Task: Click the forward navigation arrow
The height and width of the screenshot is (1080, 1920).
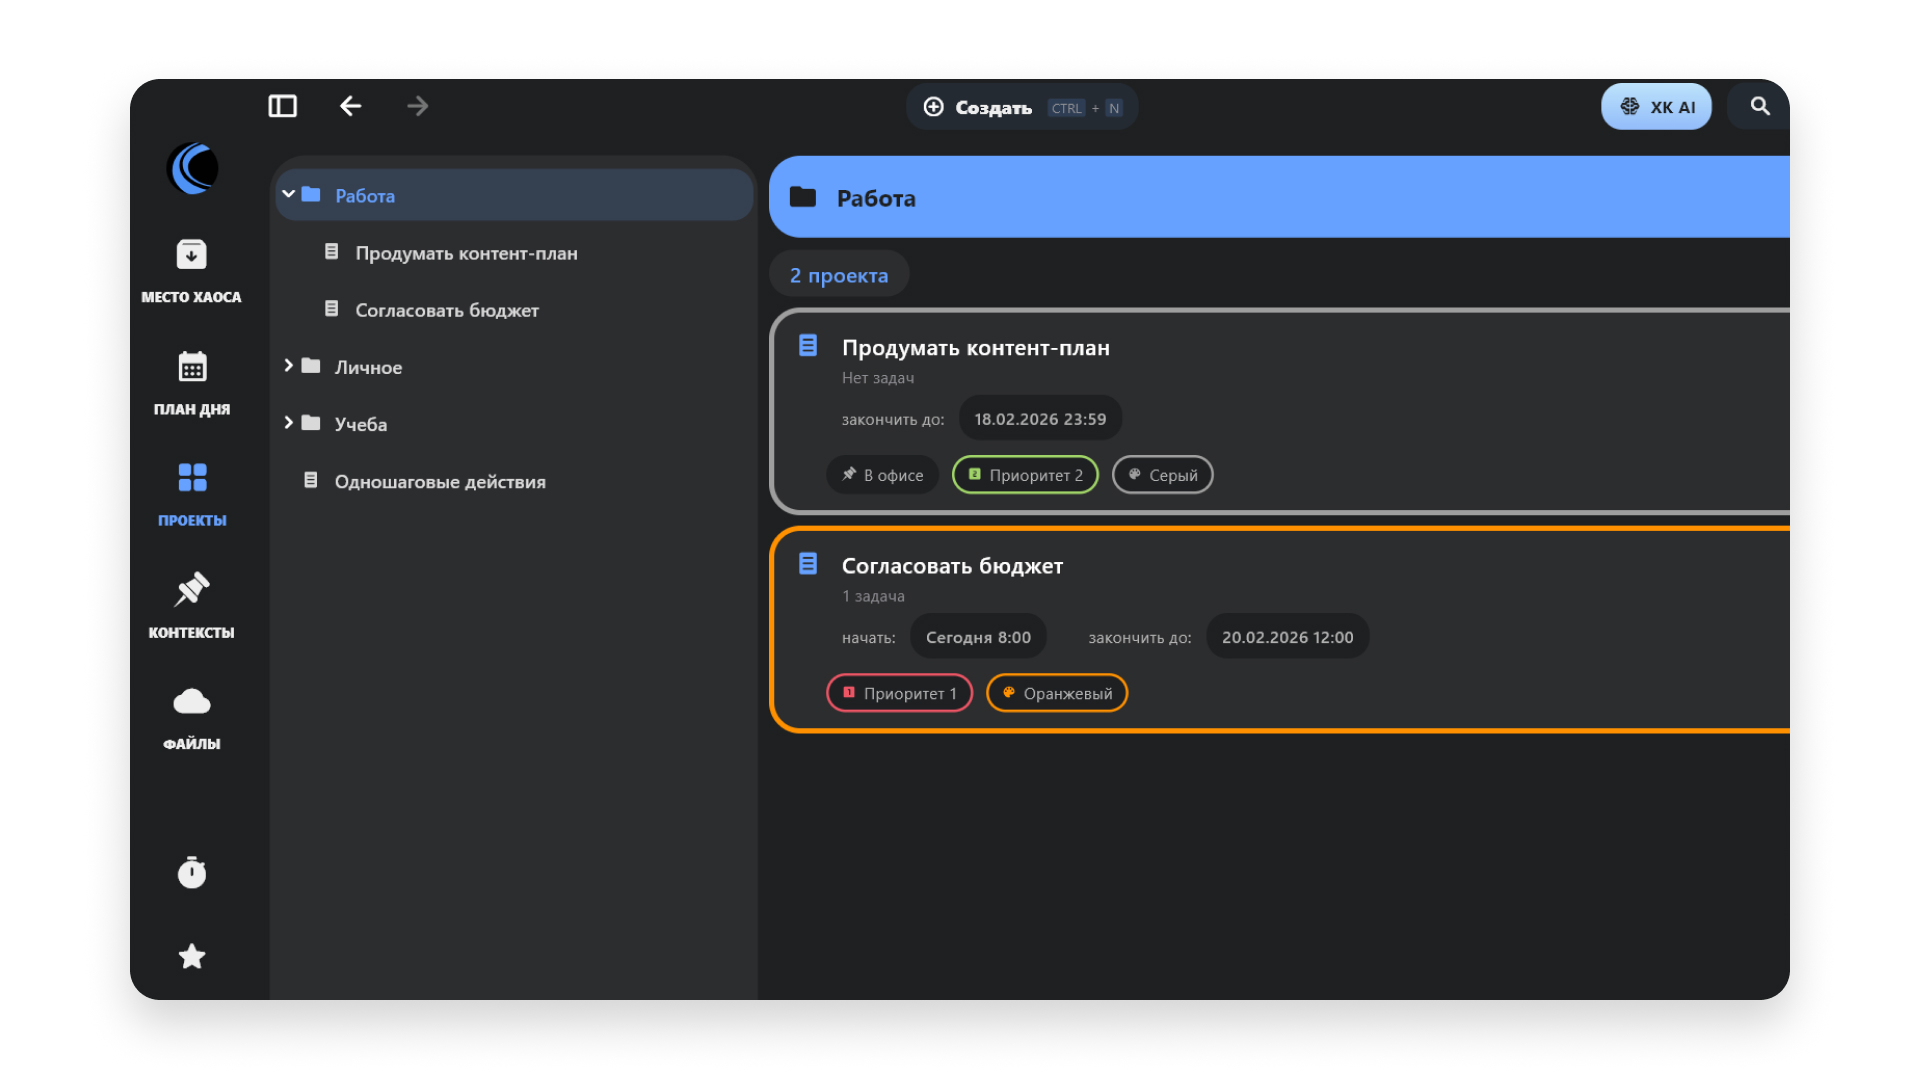Action: (418, 106)
